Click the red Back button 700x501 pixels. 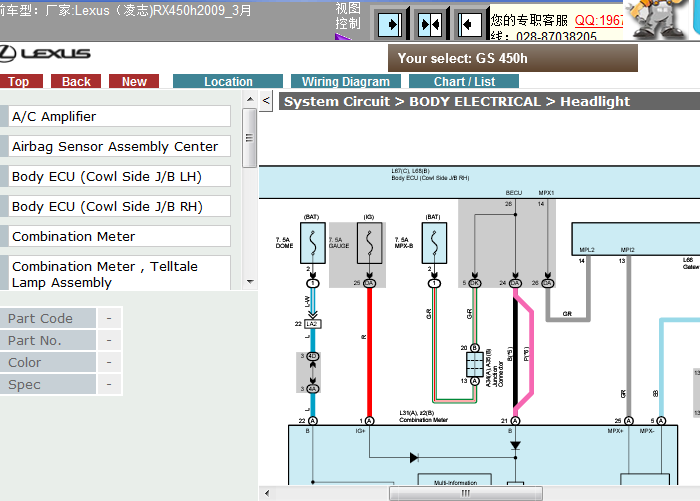[x=76, y=81]
